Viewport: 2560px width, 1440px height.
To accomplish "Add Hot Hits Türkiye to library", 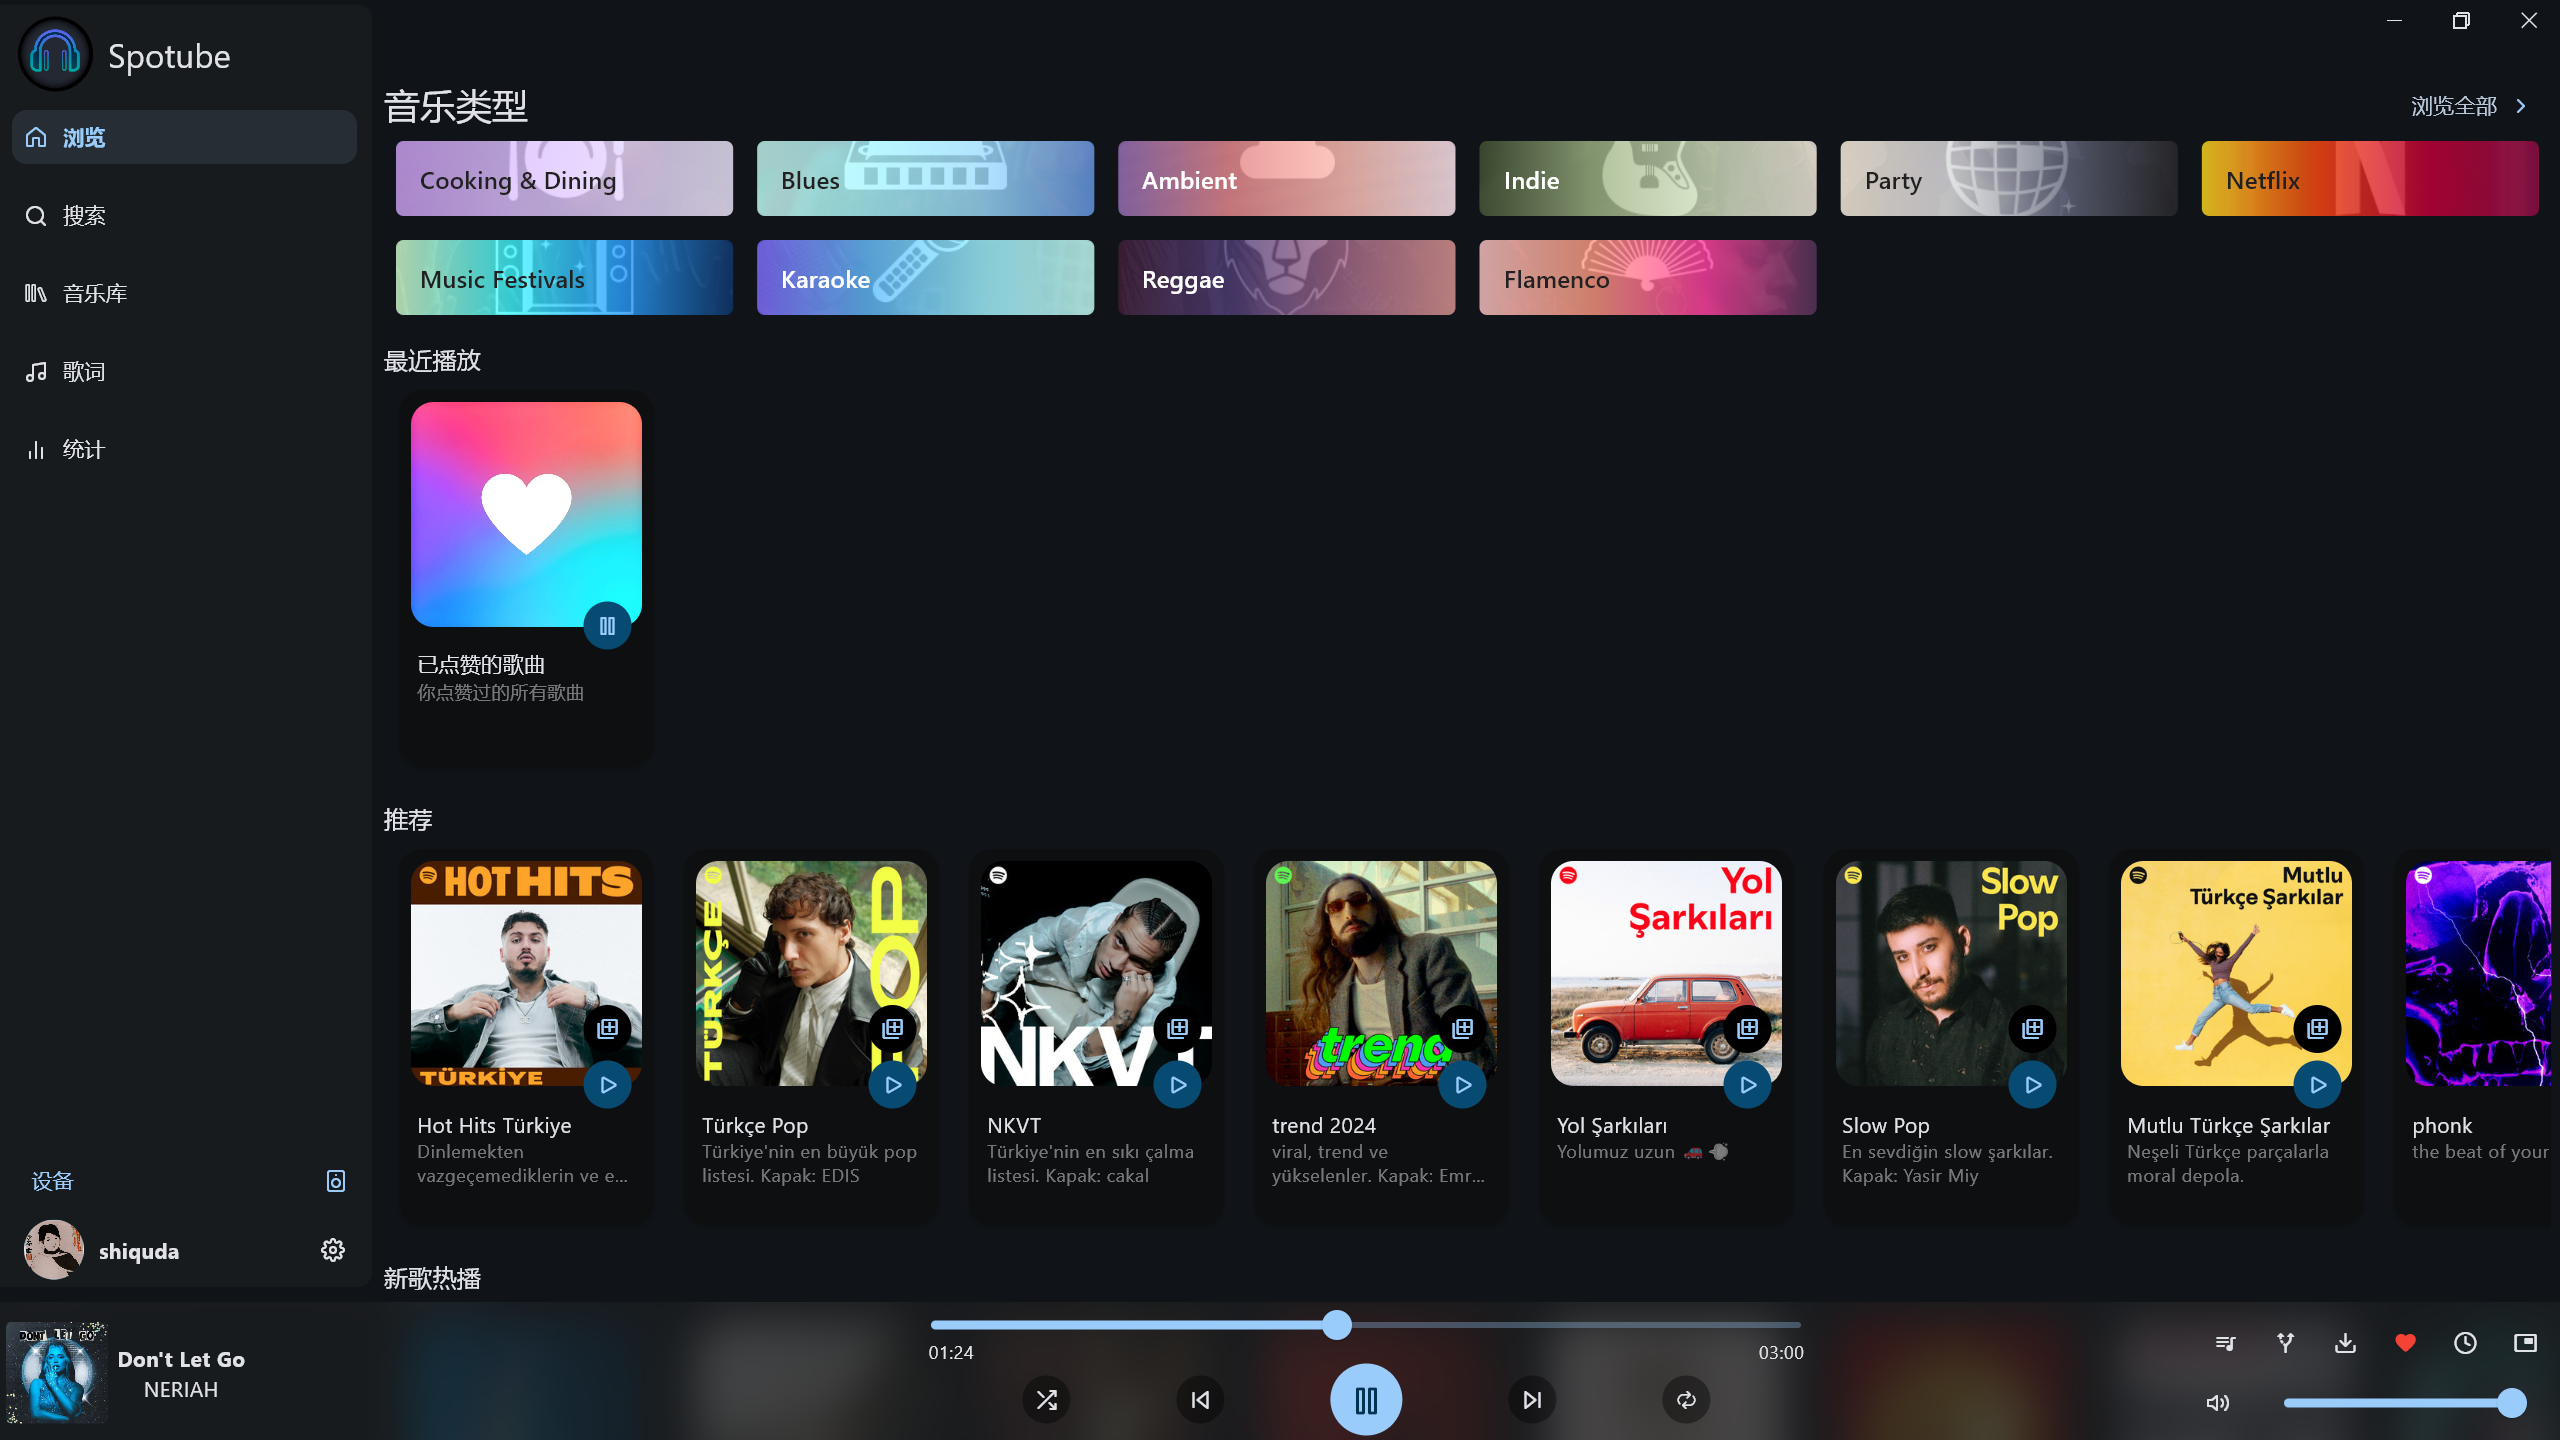I will point(607,1028).
